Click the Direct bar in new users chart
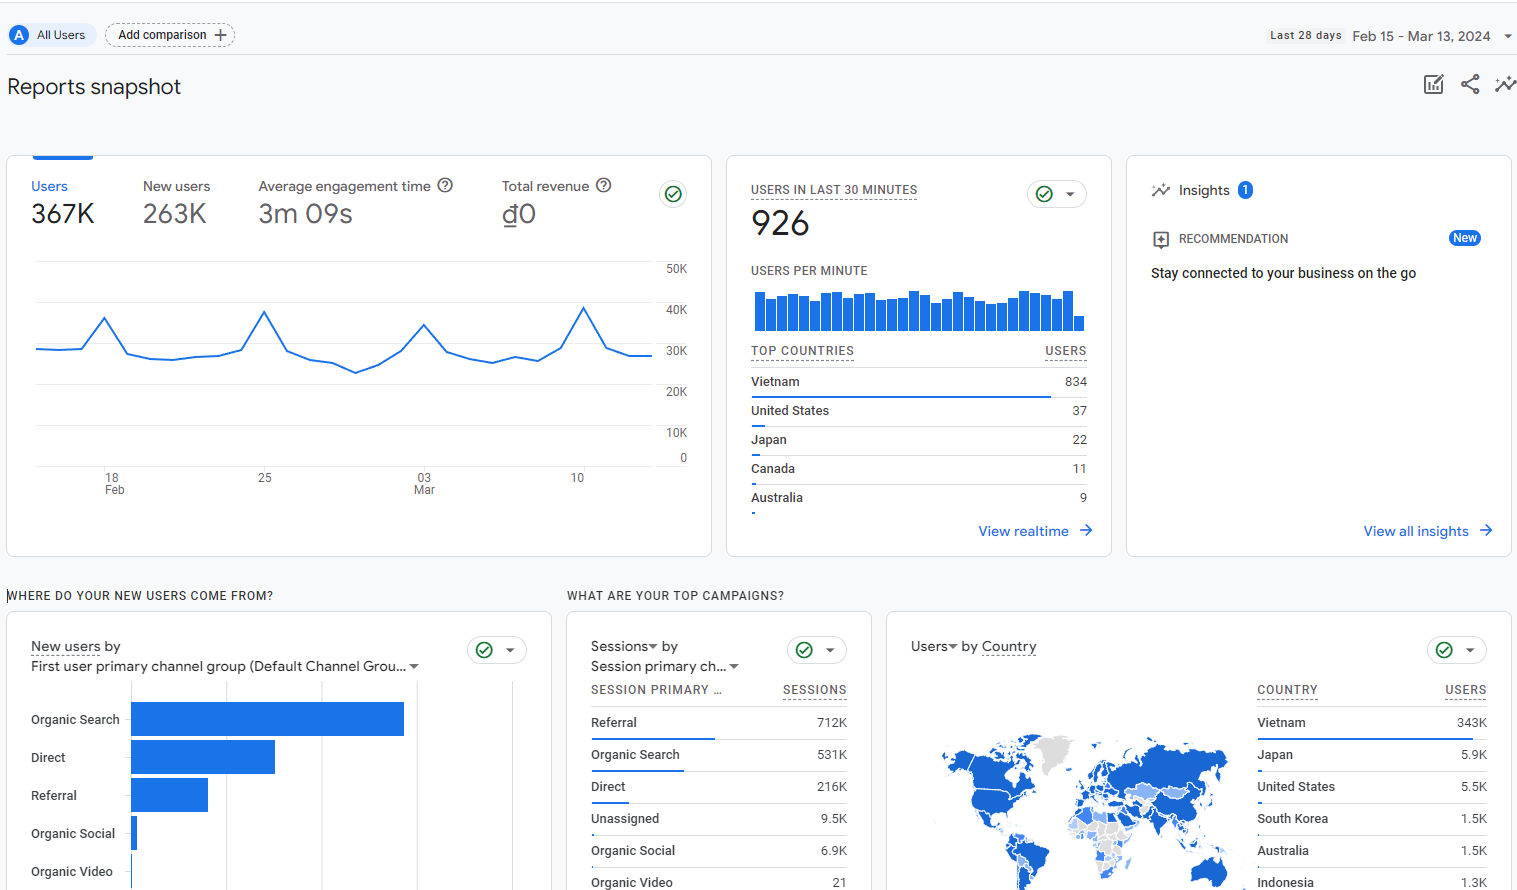Screen dimensions: 1517x890 pos(203,757)
